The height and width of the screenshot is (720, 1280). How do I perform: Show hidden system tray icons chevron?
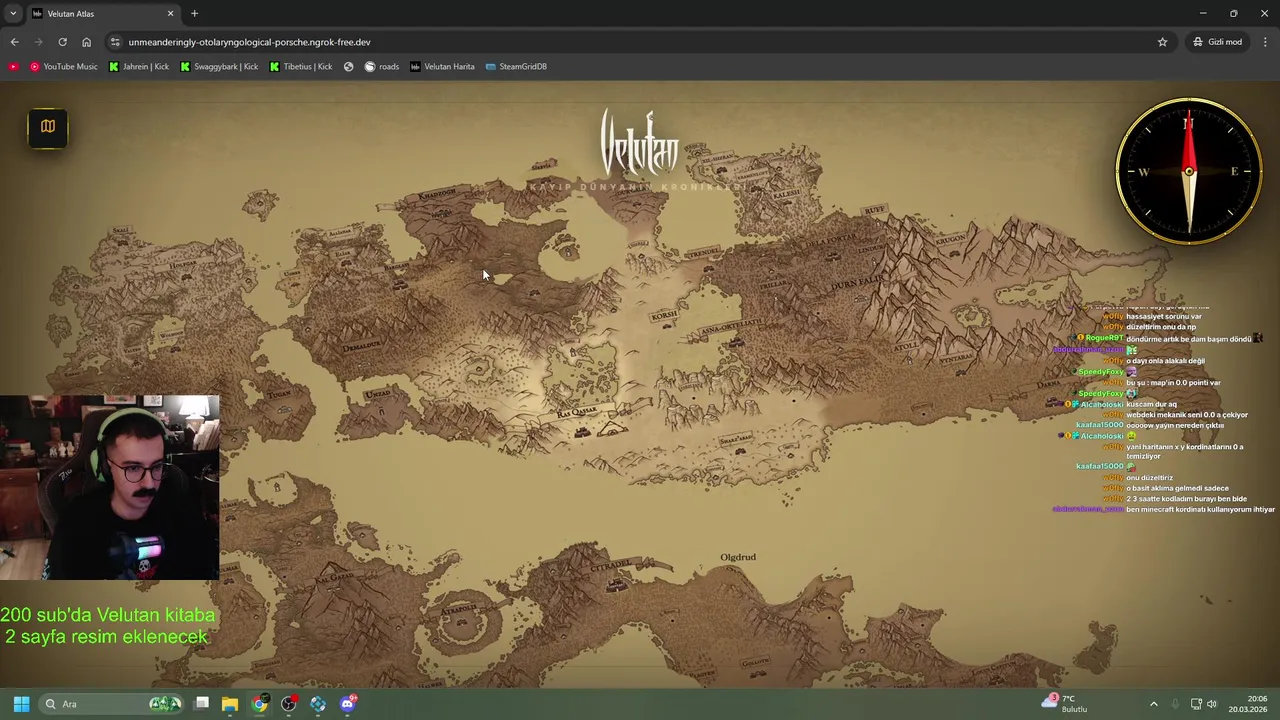[1153, 704]
